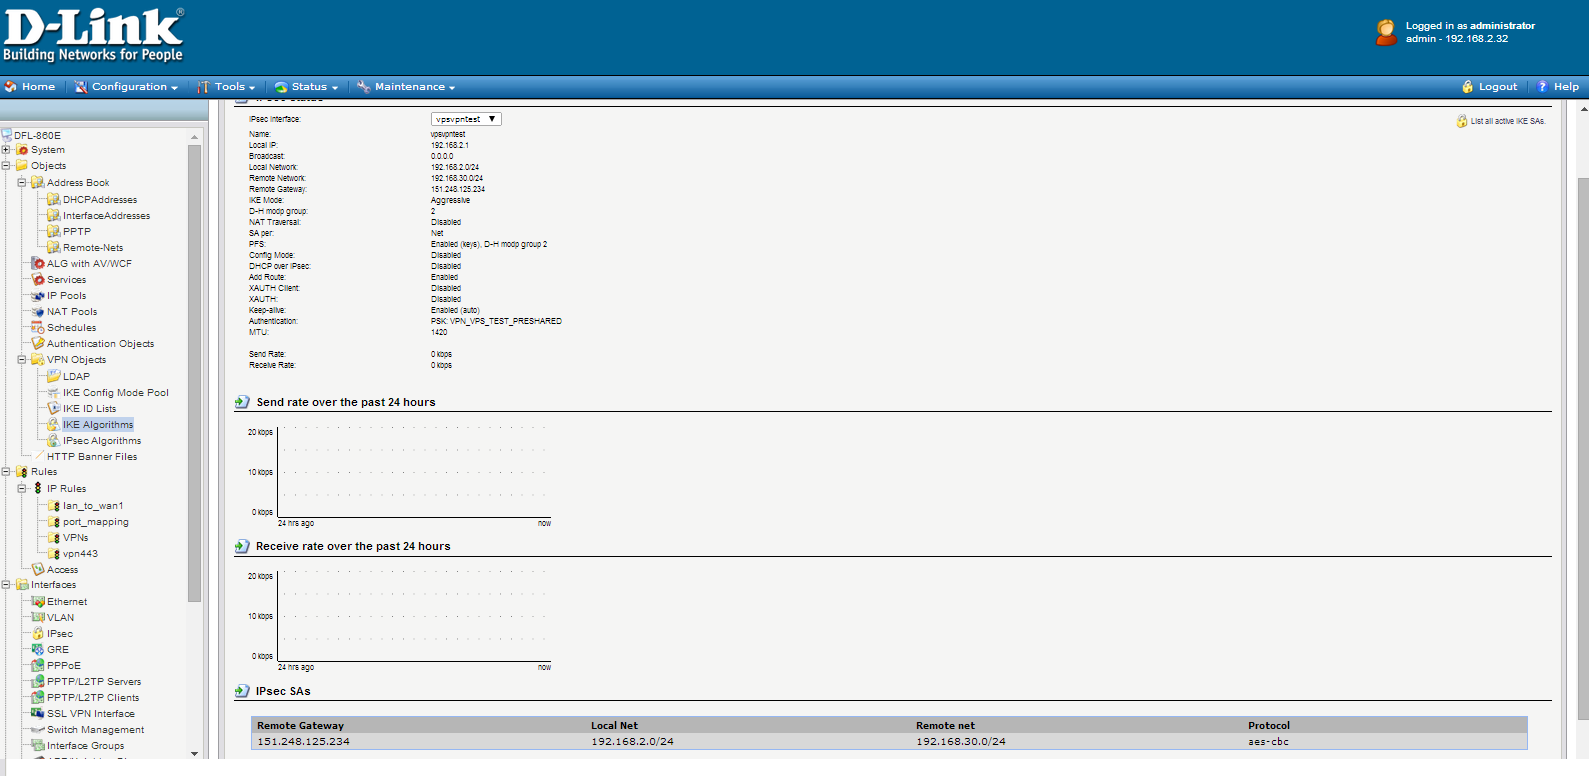
Task: Collapse the Address Book tree node
Action: pyautogui.click(x=22, y=183)
